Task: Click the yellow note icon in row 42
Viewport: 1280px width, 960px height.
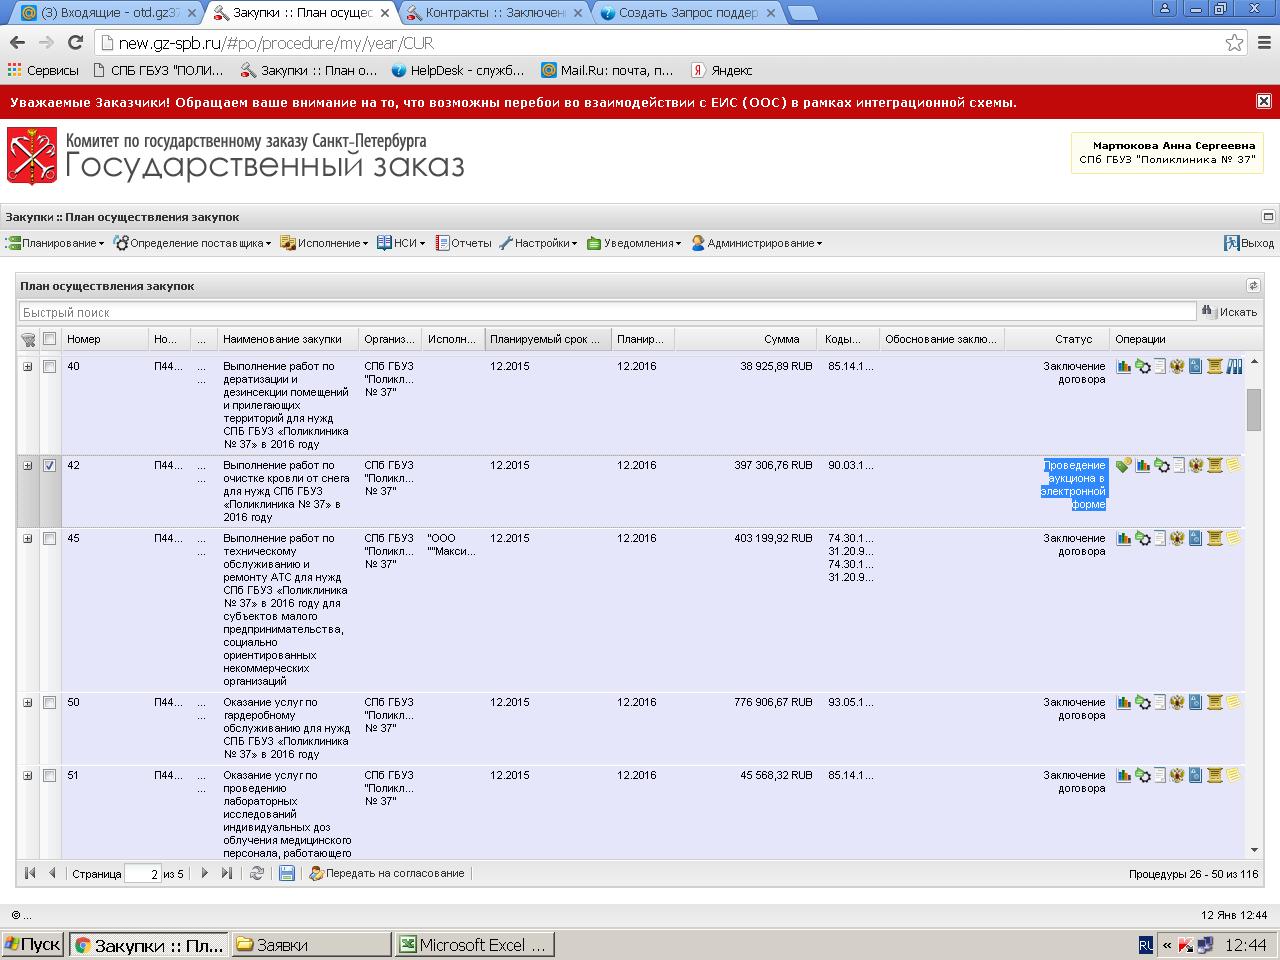Action: click(x=1233, y=465)
